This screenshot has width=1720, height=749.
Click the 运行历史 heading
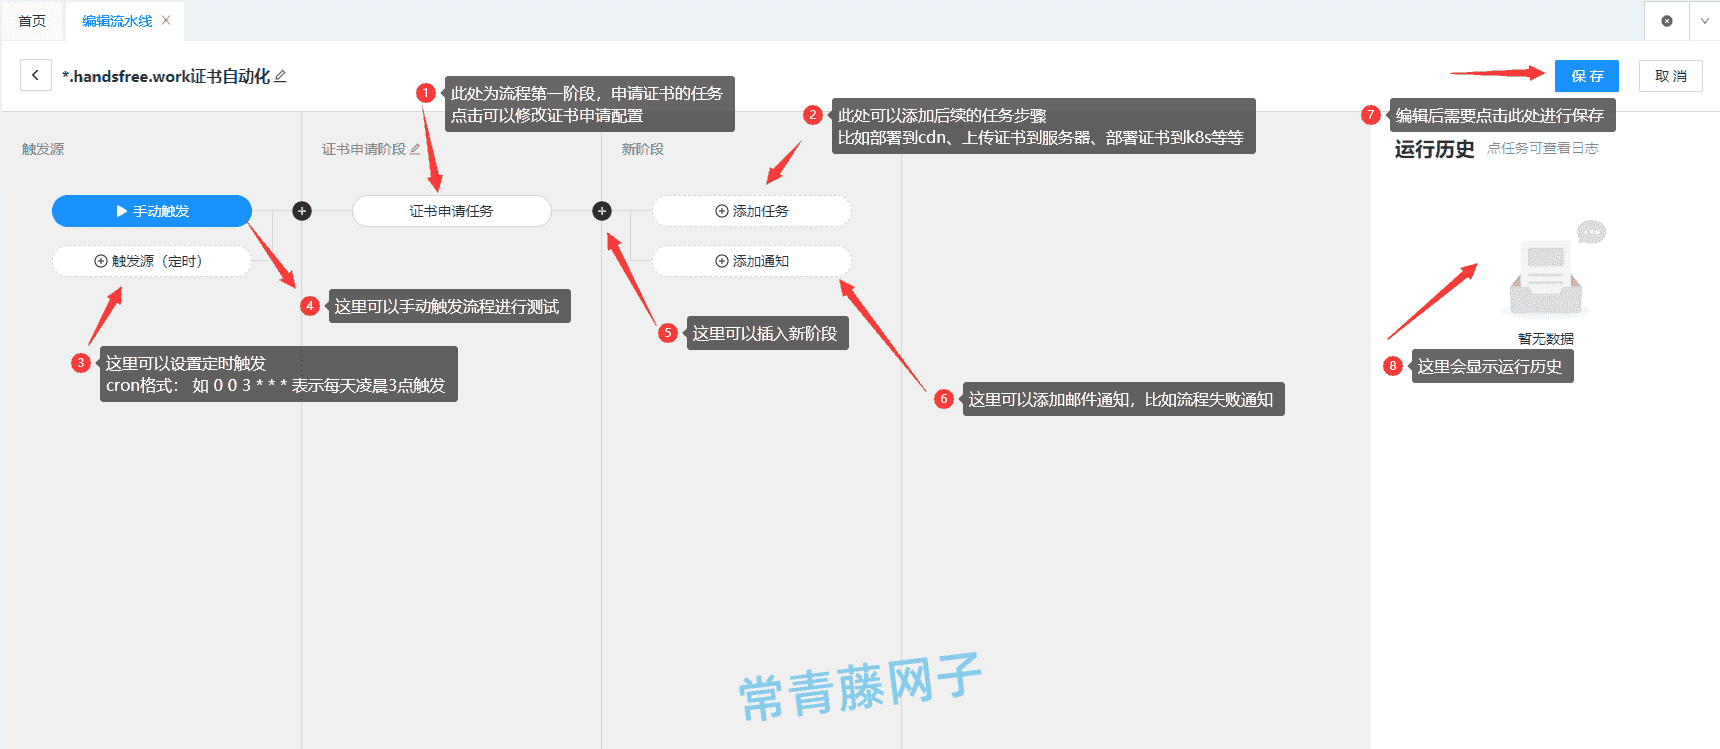[x=1435, y=149]
